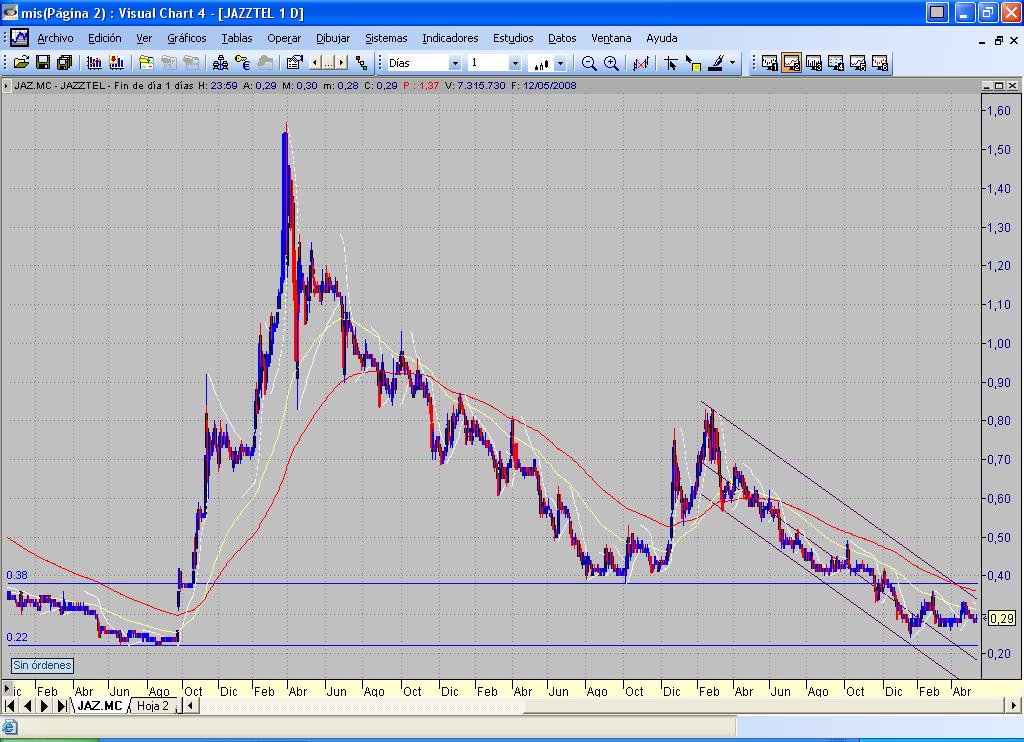This screenshot has height=742, width=1024.
Task: Switch to workspace template 1
Action: coord(769,63)
